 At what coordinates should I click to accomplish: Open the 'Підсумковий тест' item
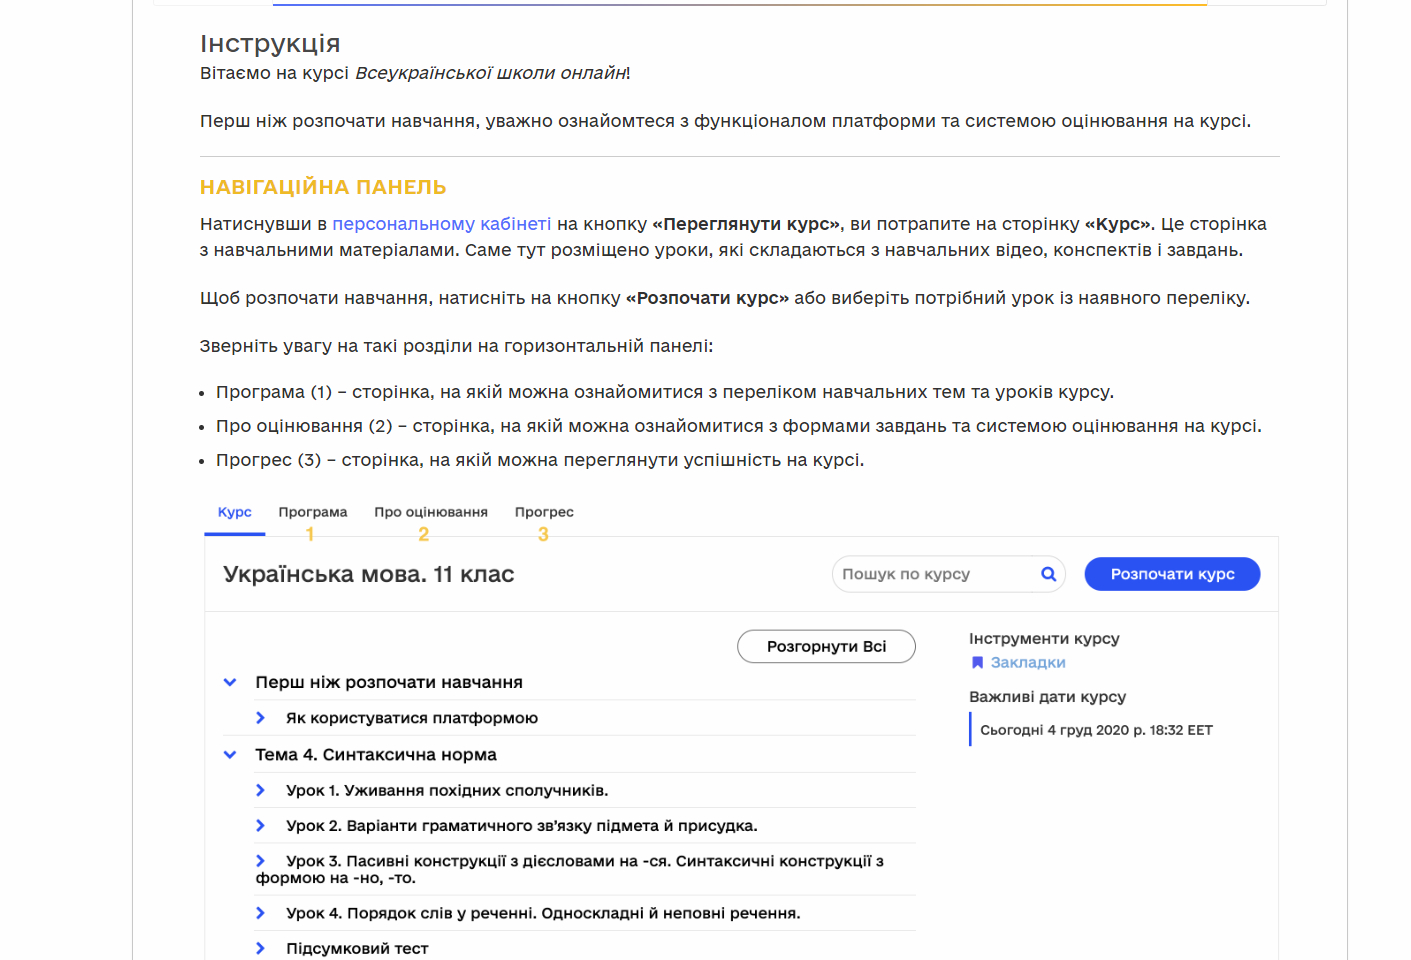(x=357, y=948)
